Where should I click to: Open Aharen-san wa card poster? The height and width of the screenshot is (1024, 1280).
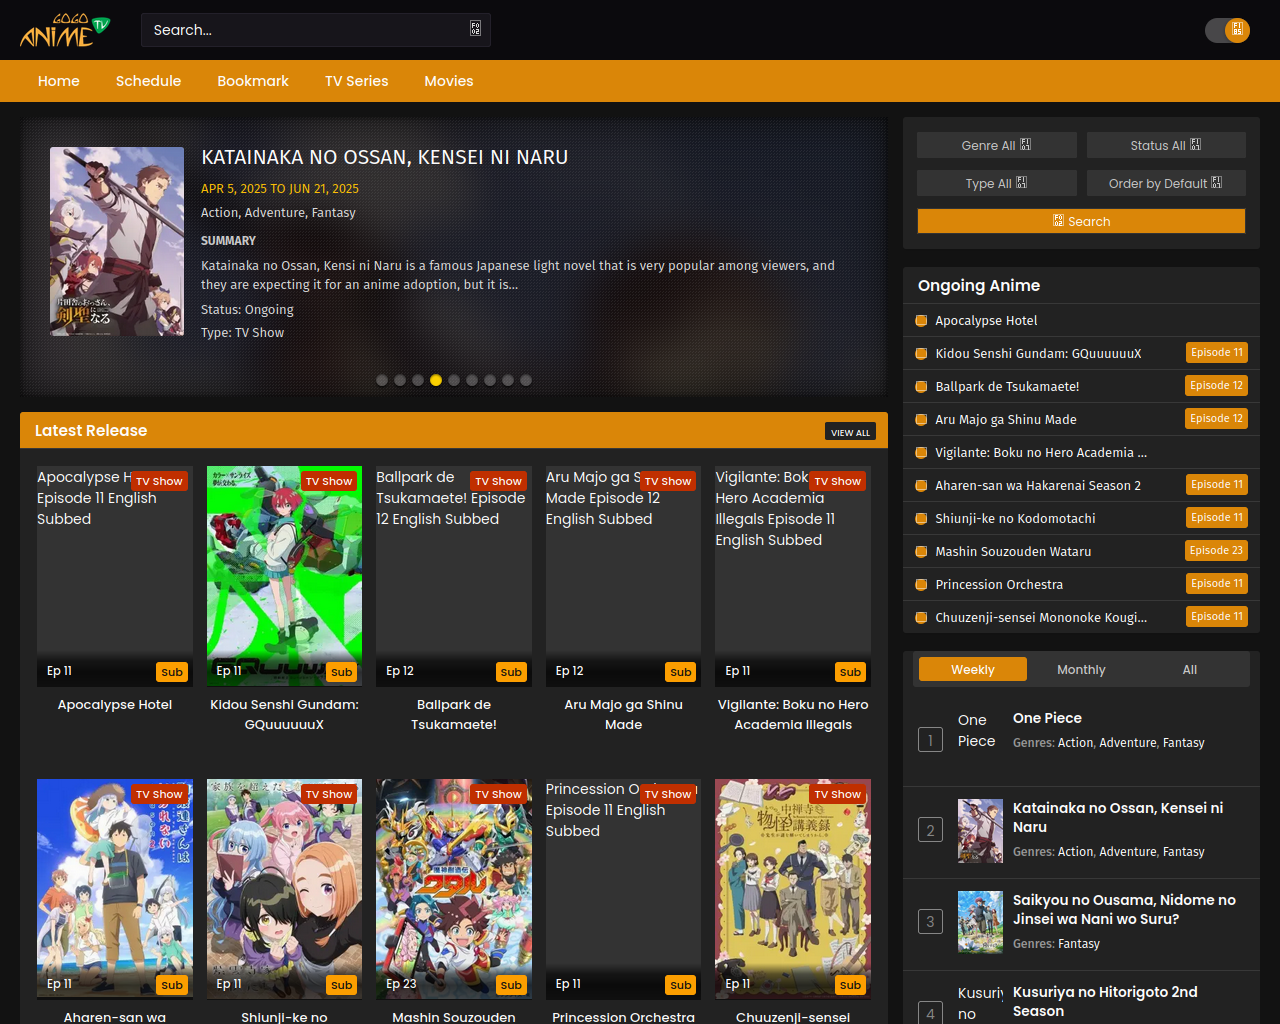[115, 889]
